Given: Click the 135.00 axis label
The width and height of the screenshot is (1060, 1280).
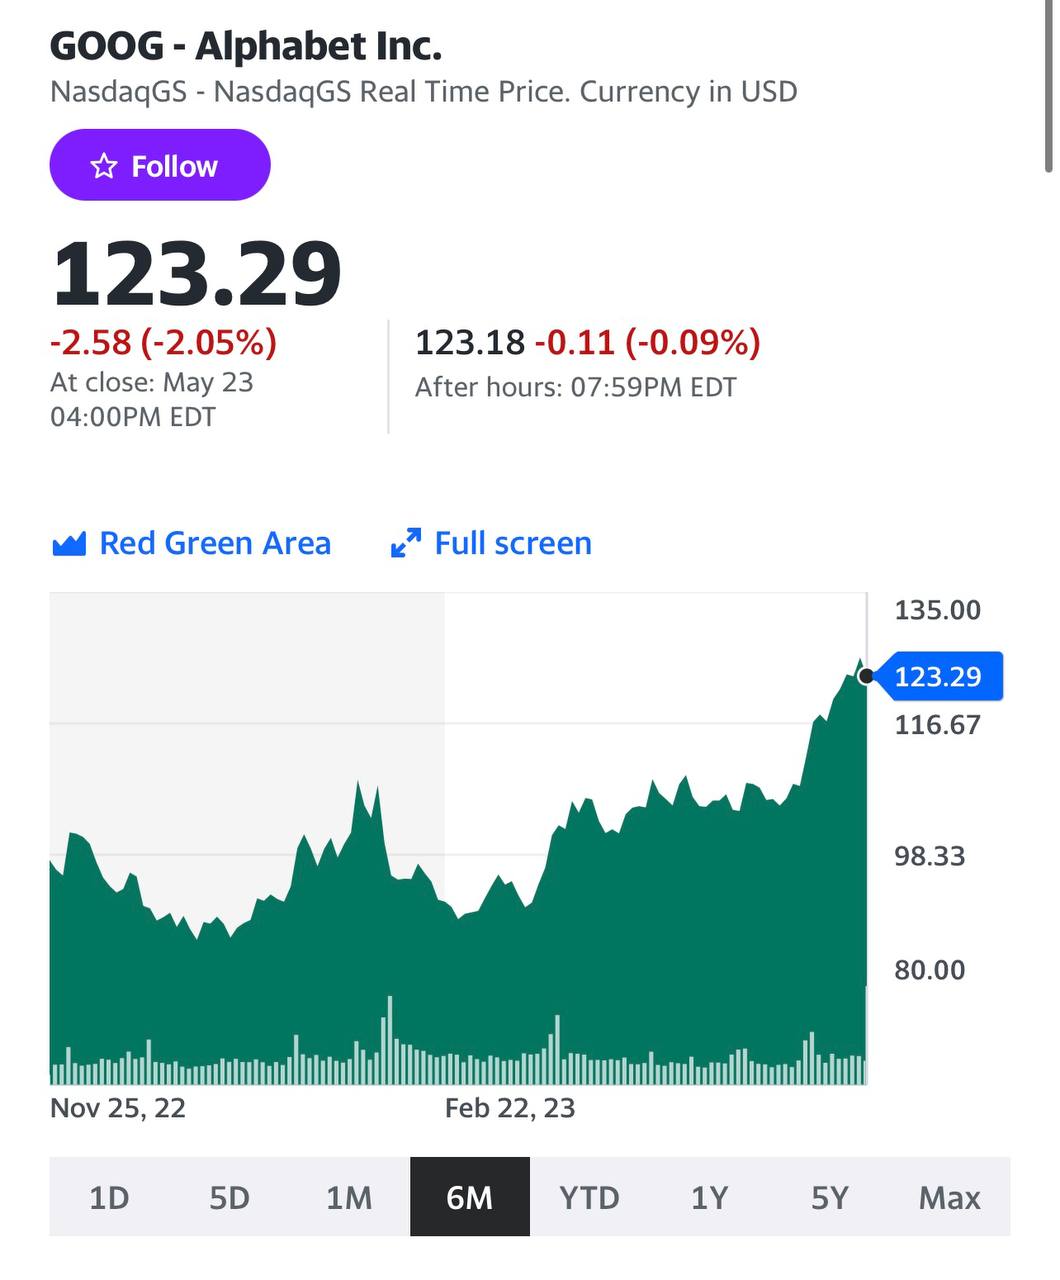Looking at the screenshot, I should [x=937, y=610].
